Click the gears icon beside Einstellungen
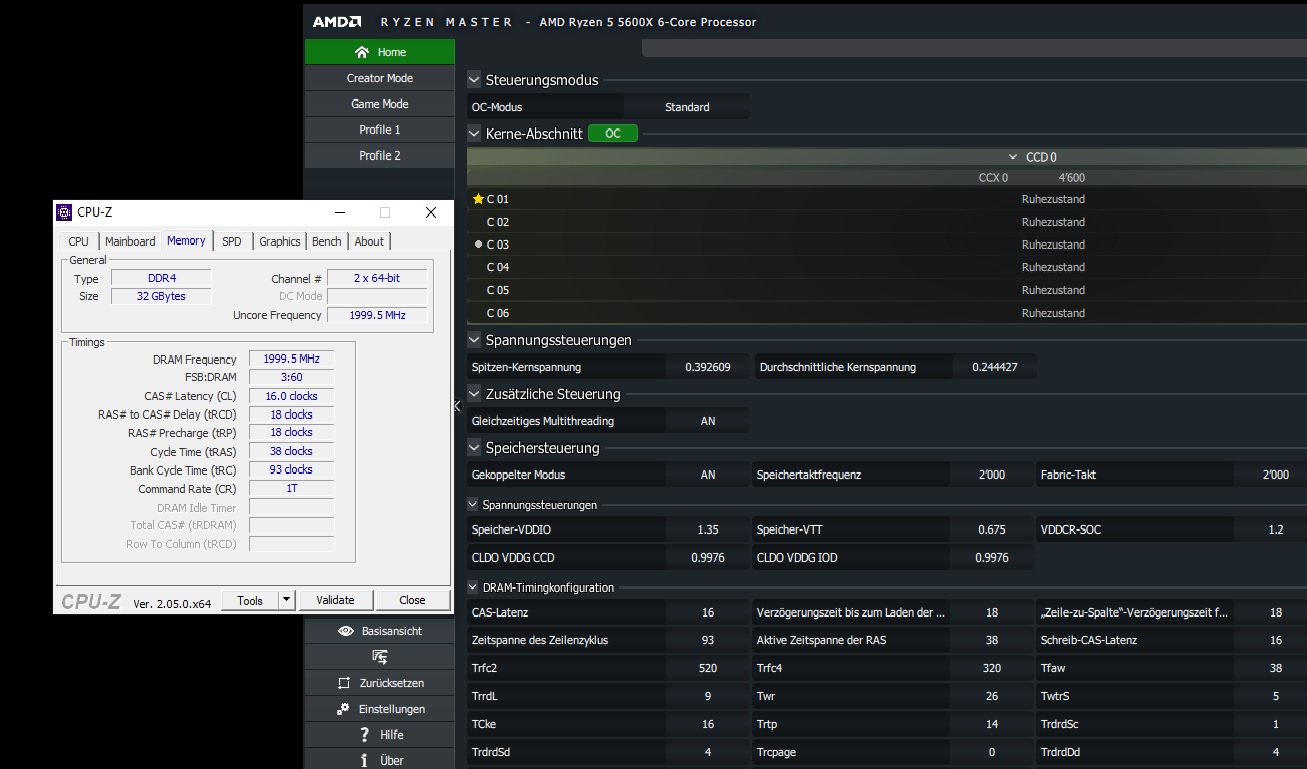 tap(342, 709)
